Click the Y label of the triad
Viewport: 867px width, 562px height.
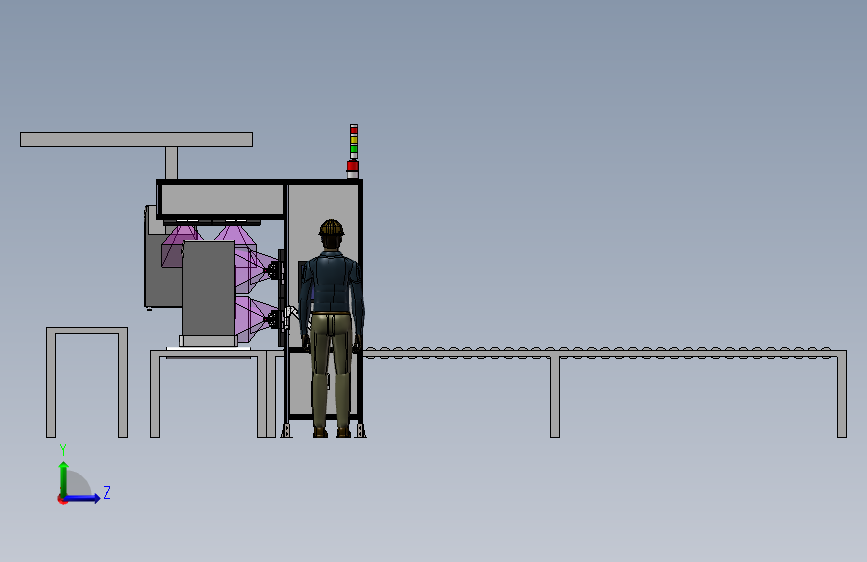pyautogui.click(x=63, y=450)
